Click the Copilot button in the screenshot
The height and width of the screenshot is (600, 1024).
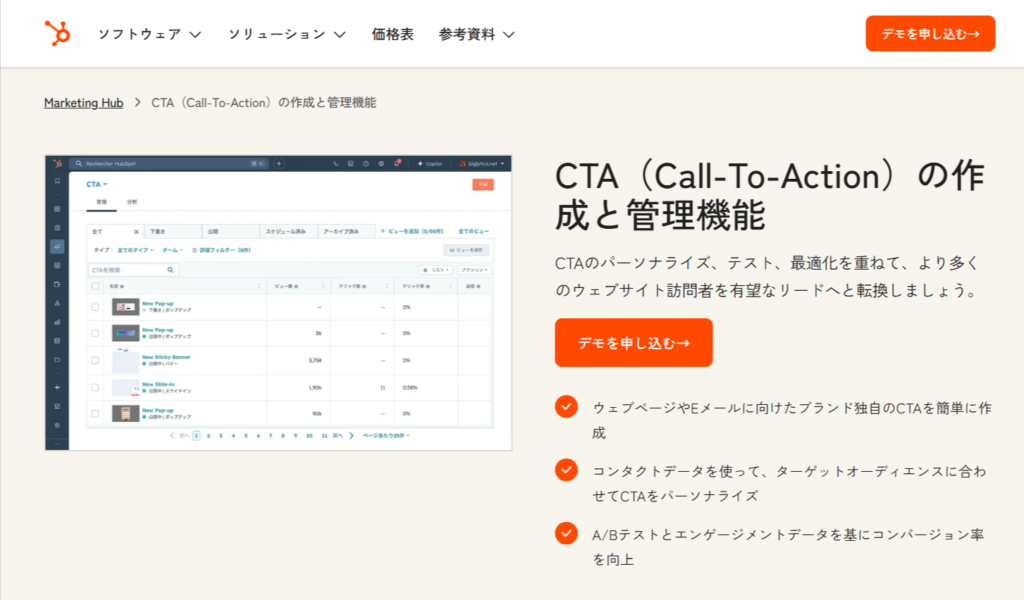[430, 163]
